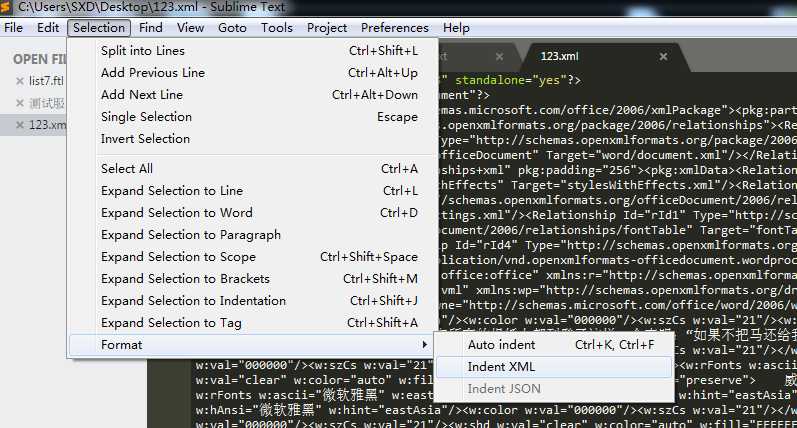Open the View menu
Viewport: 797px width, 428px height.
pos(190,27)
